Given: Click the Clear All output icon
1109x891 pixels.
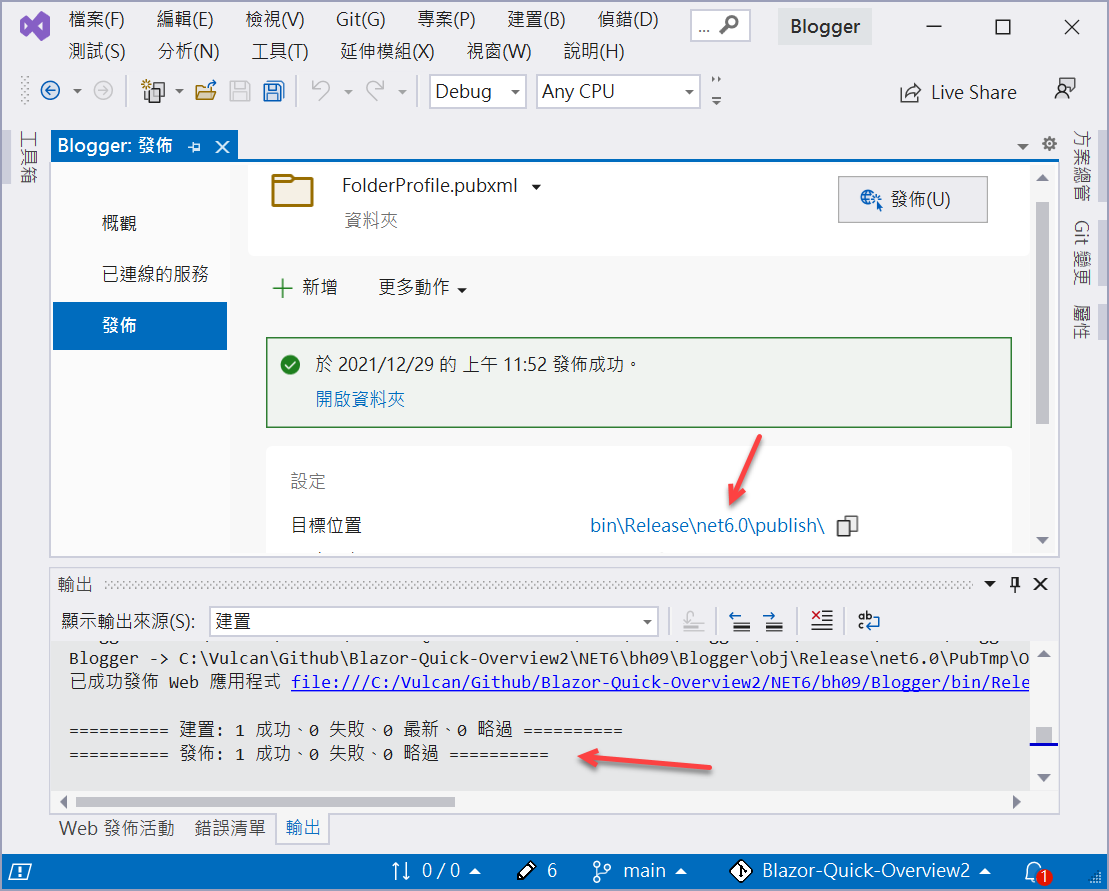Looking at the screenshot, I should pyautogui.click(x=822, y=621).
